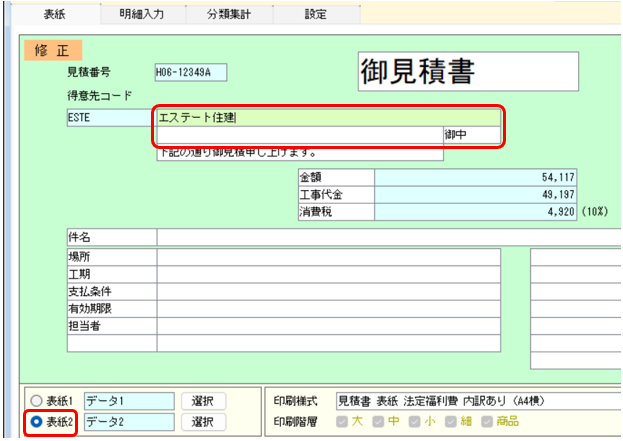623x441 pixels.
Task: Click the 下記の通り御見積申し上げます text field
Action: (x=300, y=153)
